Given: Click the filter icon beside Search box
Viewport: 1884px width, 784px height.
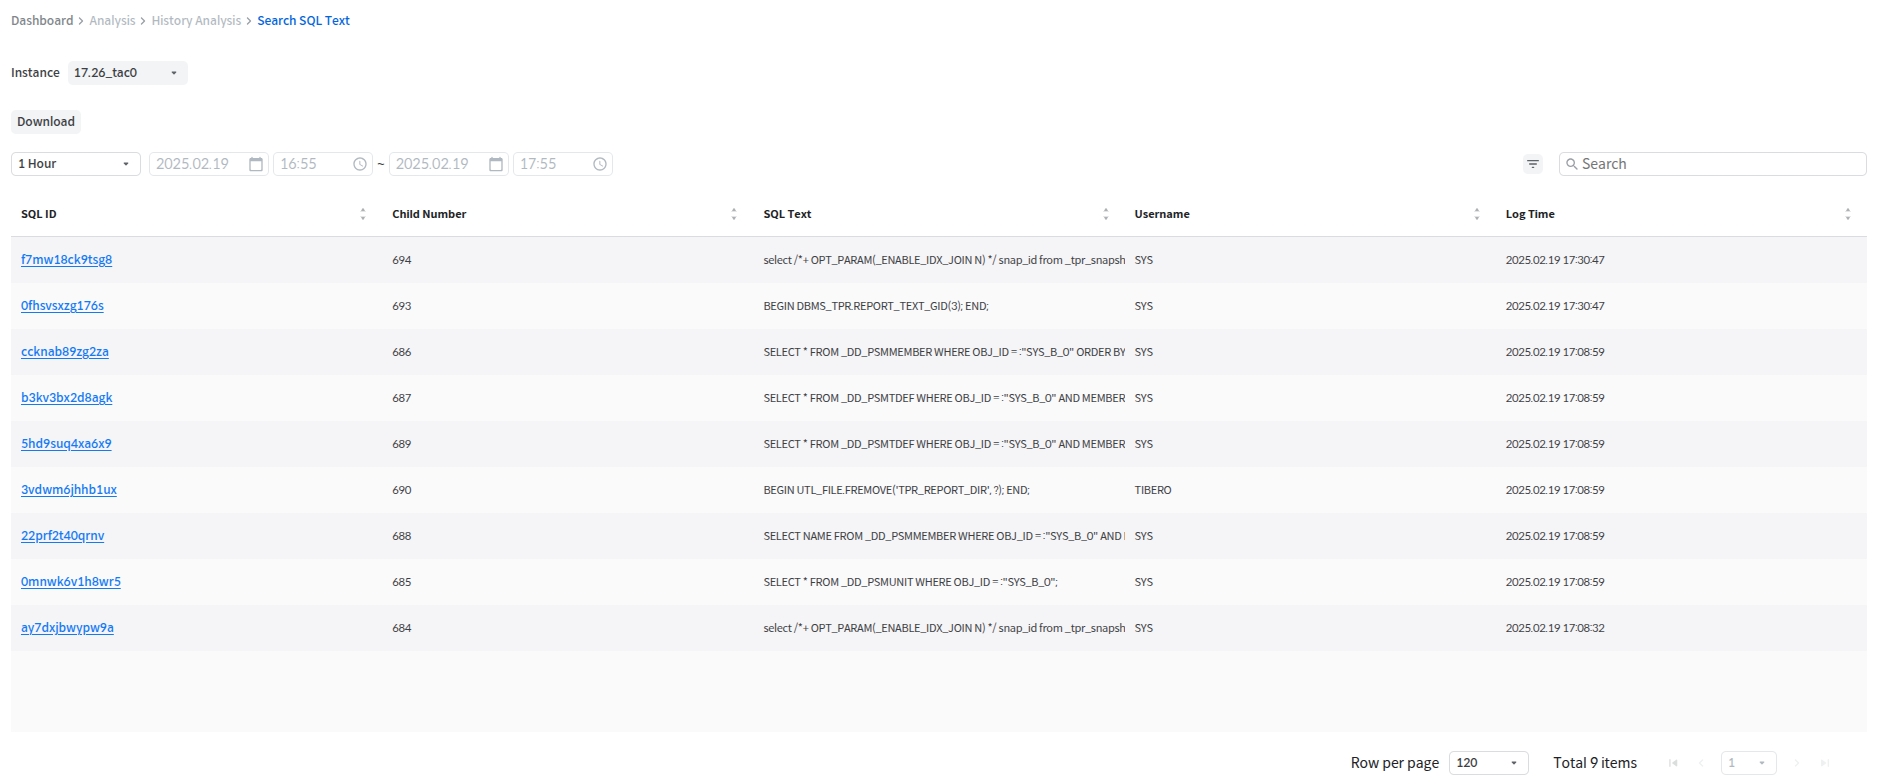Looking at the screenshot, I should pos(1532,164).
